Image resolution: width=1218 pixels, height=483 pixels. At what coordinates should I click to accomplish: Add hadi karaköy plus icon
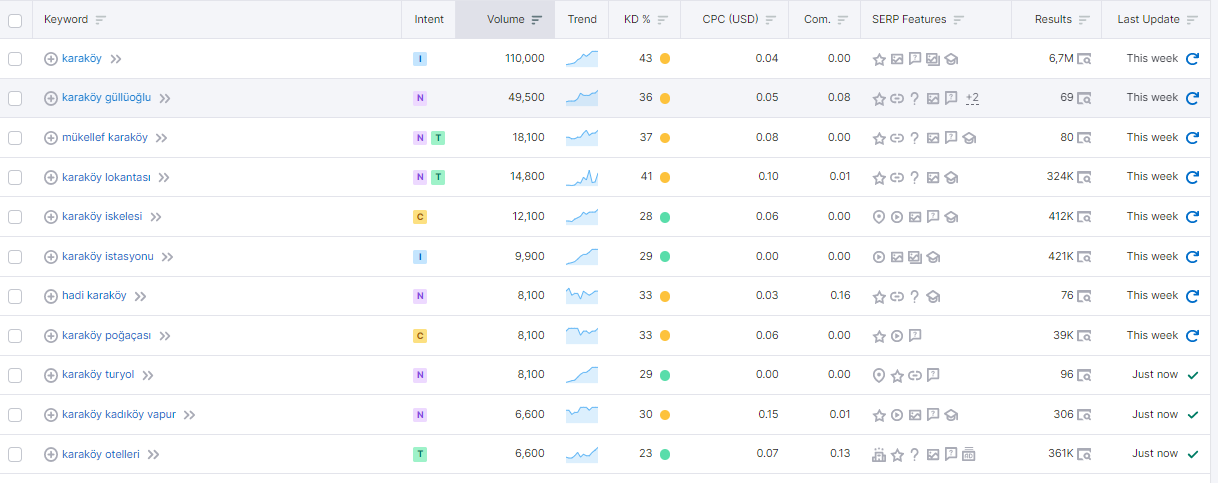(51, 296)
